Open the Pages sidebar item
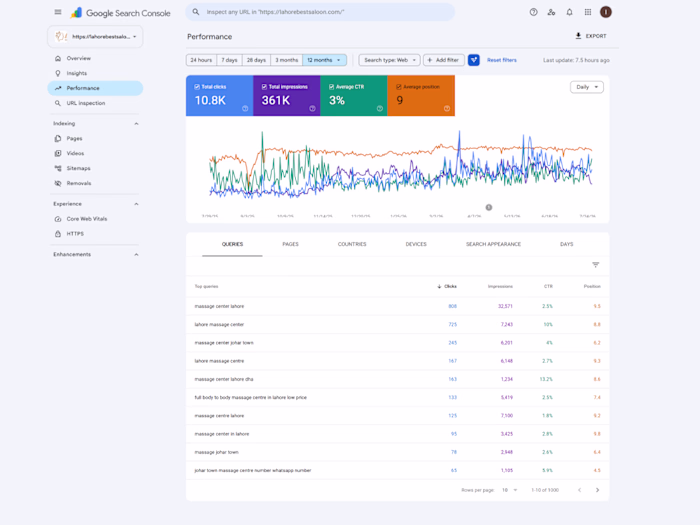700x525 pixels. tap(95, 138)
